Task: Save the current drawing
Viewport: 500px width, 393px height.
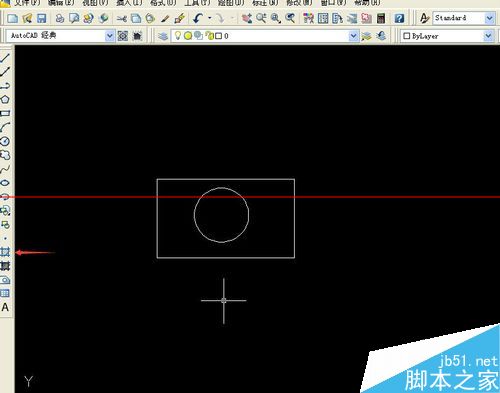Action: (x=41, y=18)
